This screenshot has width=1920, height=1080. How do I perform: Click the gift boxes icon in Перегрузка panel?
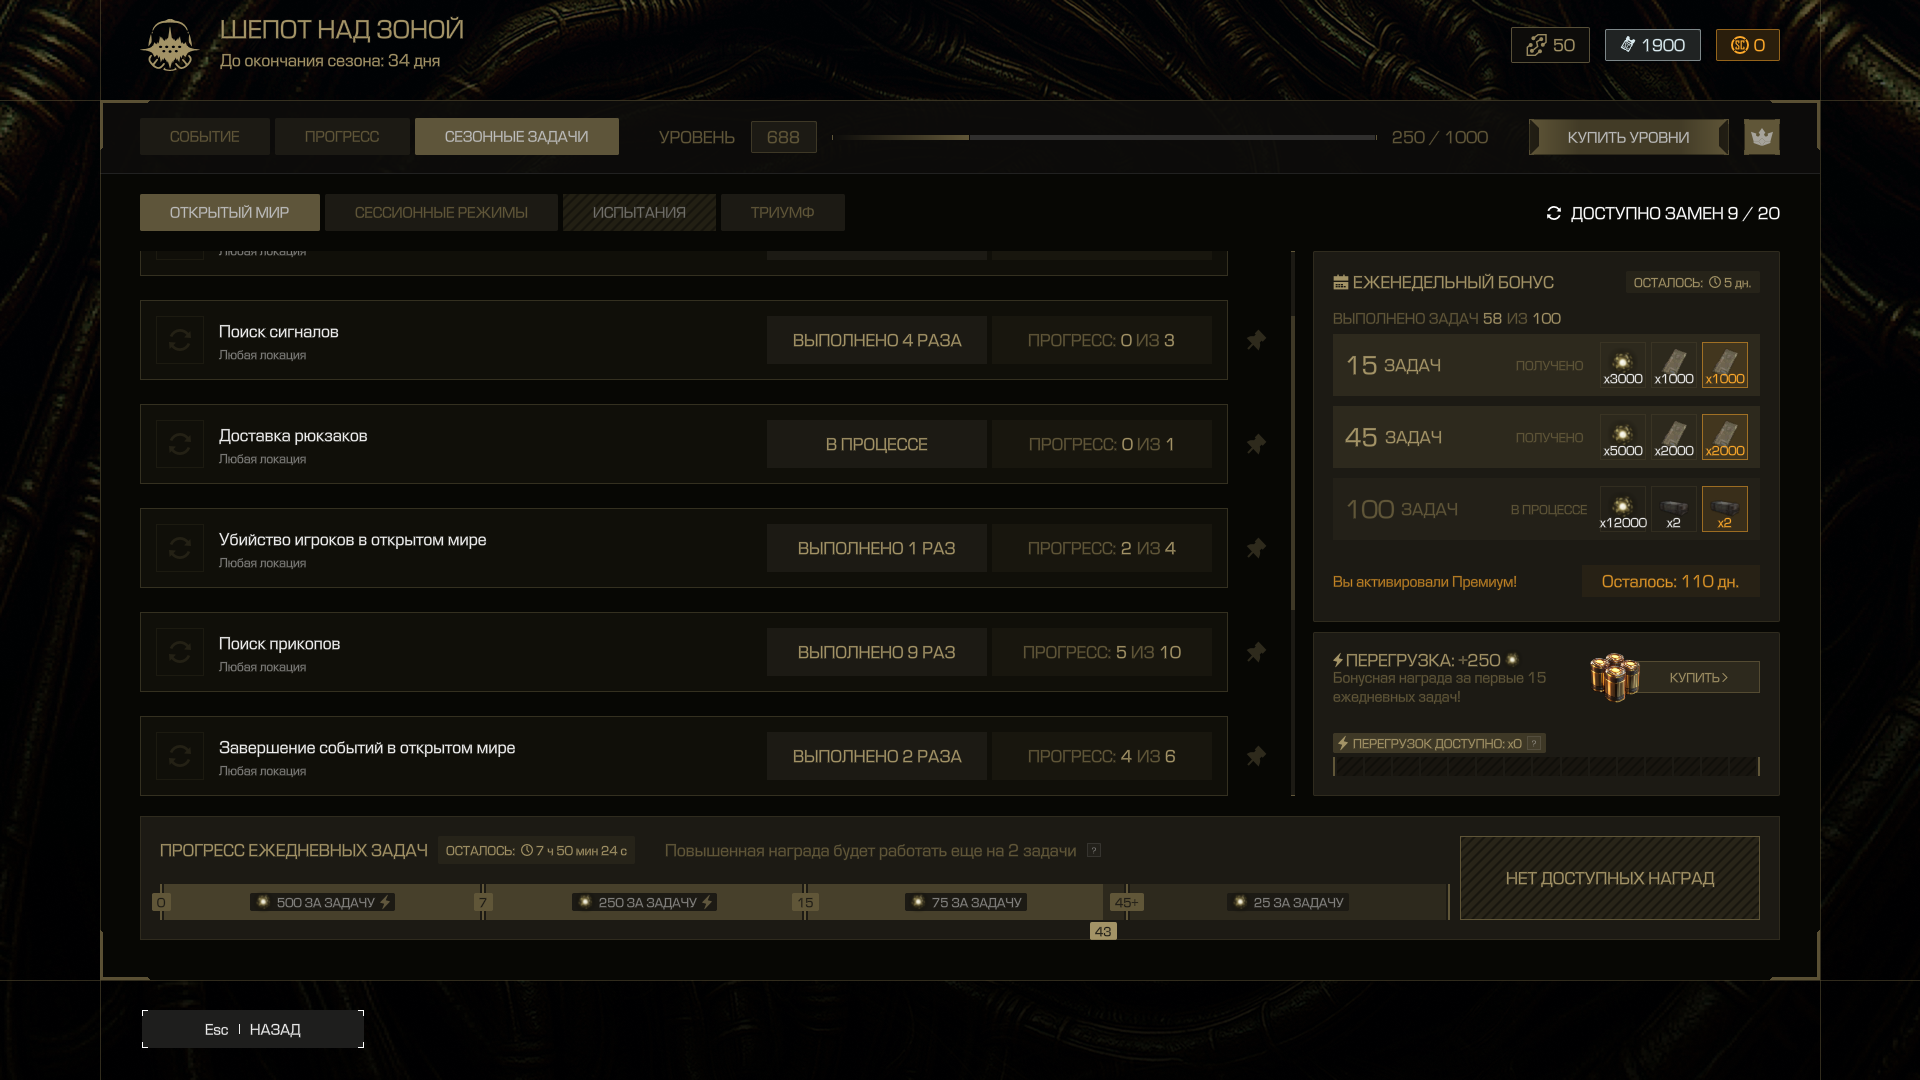[x=1614, y=678]
